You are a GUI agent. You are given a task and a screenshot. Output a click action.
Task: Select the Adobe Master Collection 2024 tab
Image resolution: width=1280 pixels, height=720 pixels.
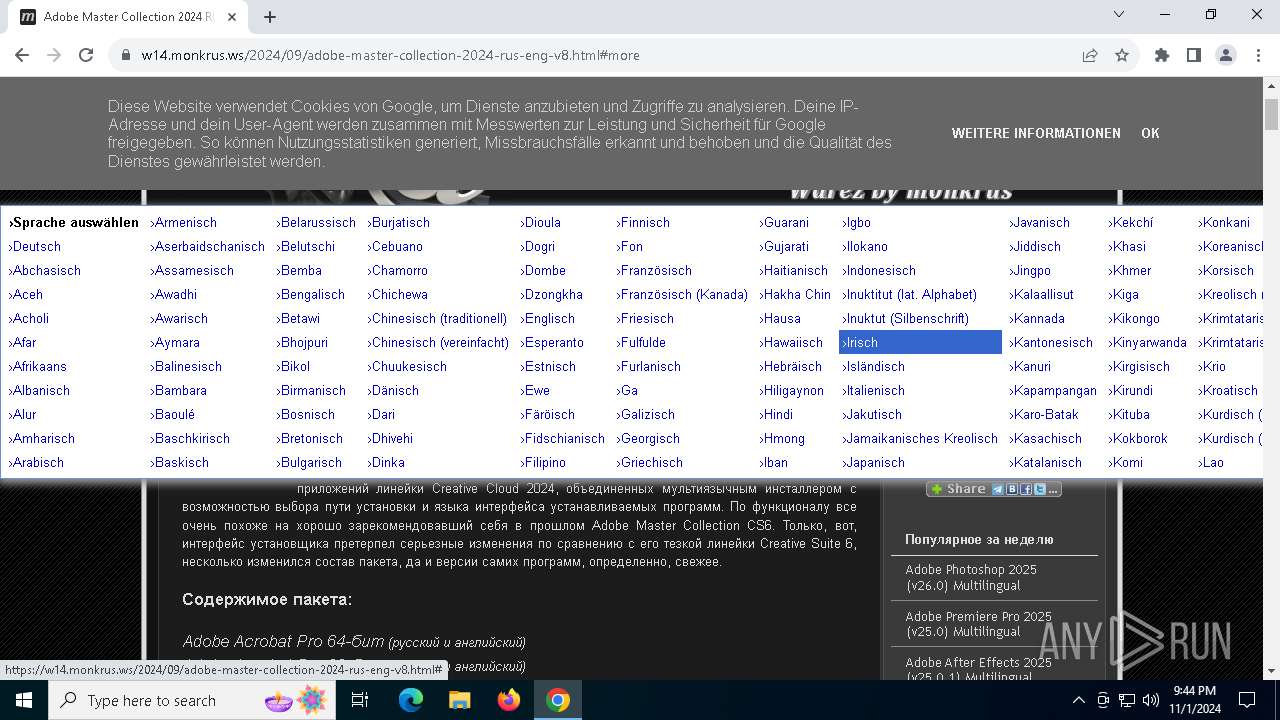(128, 17)
